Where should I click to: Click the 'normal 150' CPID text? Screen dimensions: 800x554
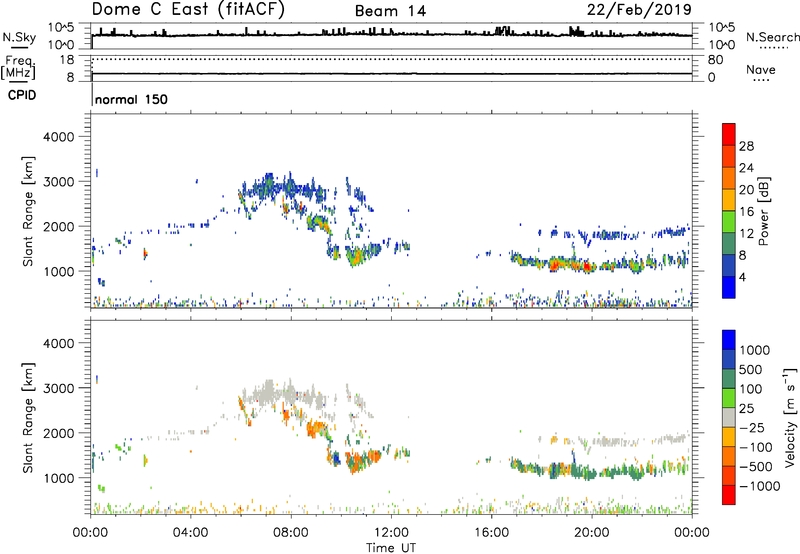point(131,99)
